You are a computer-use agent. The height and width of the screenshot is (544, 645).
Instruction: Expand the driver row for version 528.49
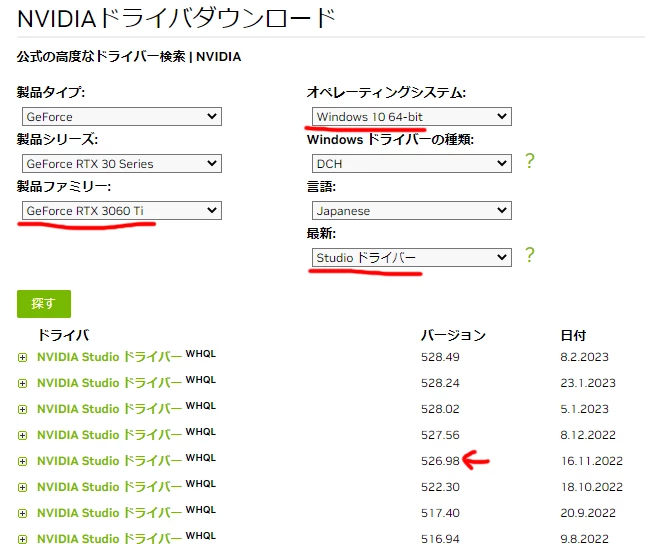(23, 358)
